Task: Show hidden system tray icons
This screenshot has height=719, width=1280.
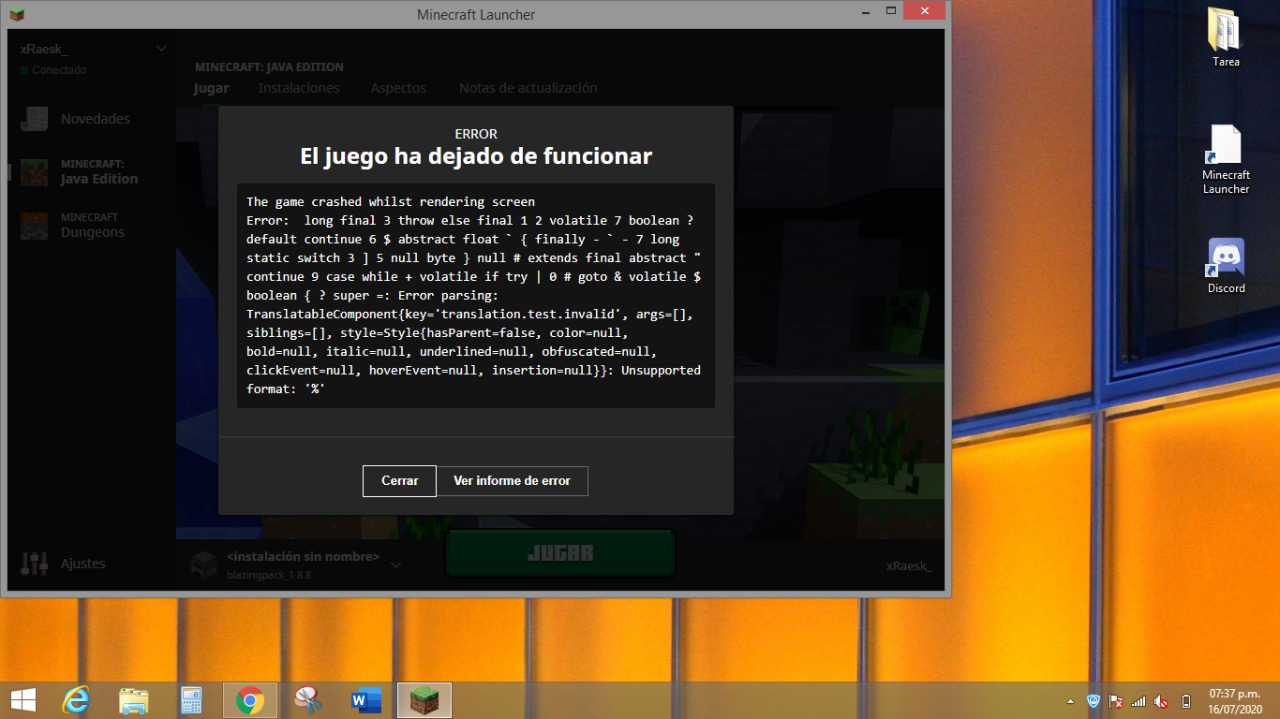Action: coord(1071,701)
